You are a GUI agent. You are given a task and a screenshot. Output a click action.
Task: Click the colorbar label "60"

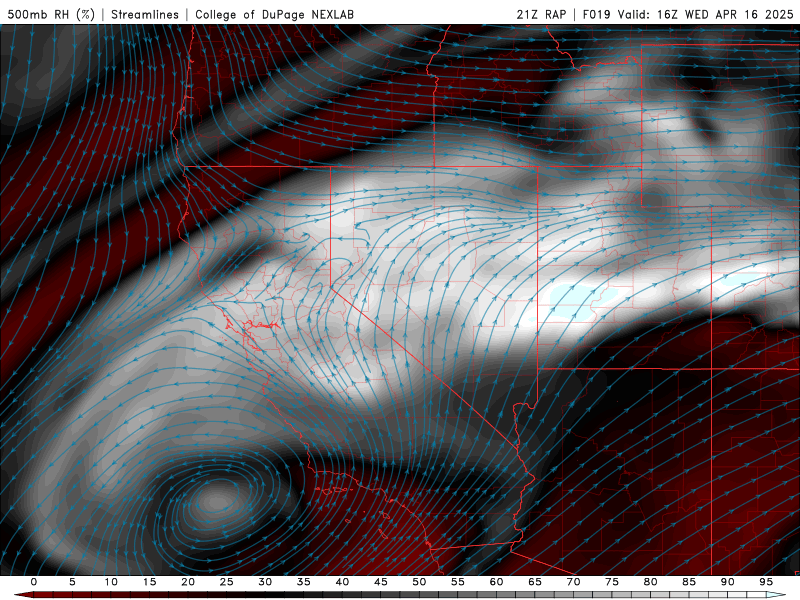496,582
